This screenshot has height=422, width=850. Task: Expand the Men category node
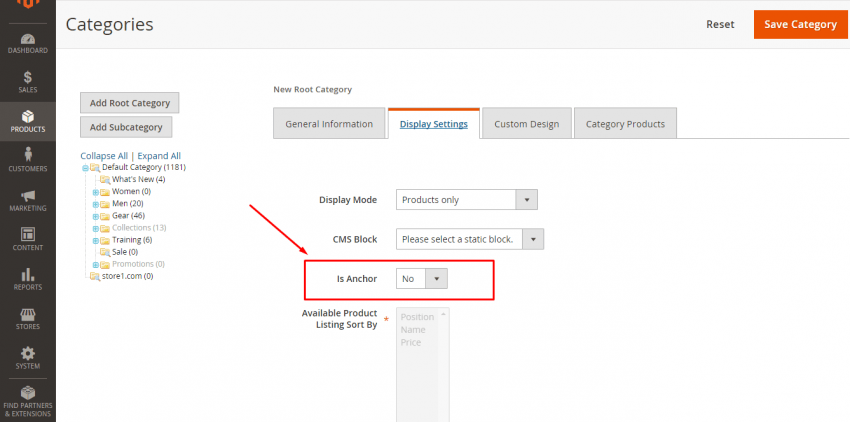(x=95, y=204)
